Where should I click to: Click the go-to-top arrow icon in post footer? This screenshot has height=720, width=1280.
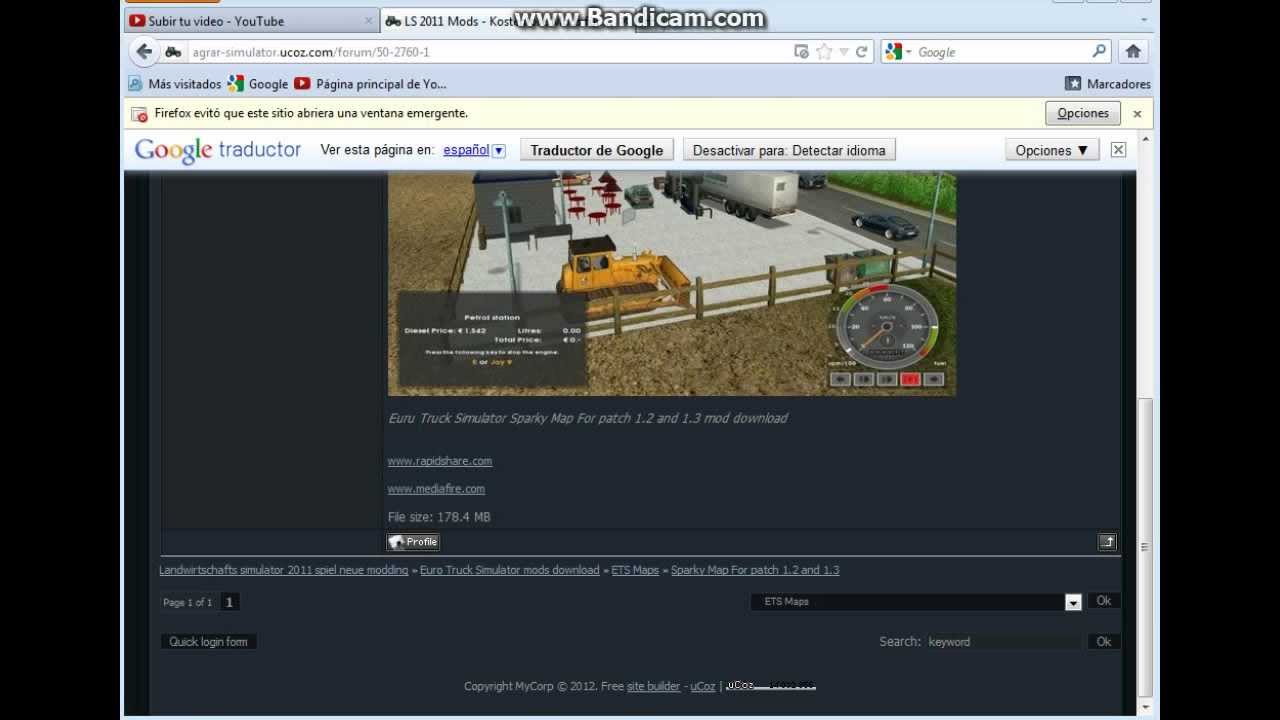point(1107,542)
